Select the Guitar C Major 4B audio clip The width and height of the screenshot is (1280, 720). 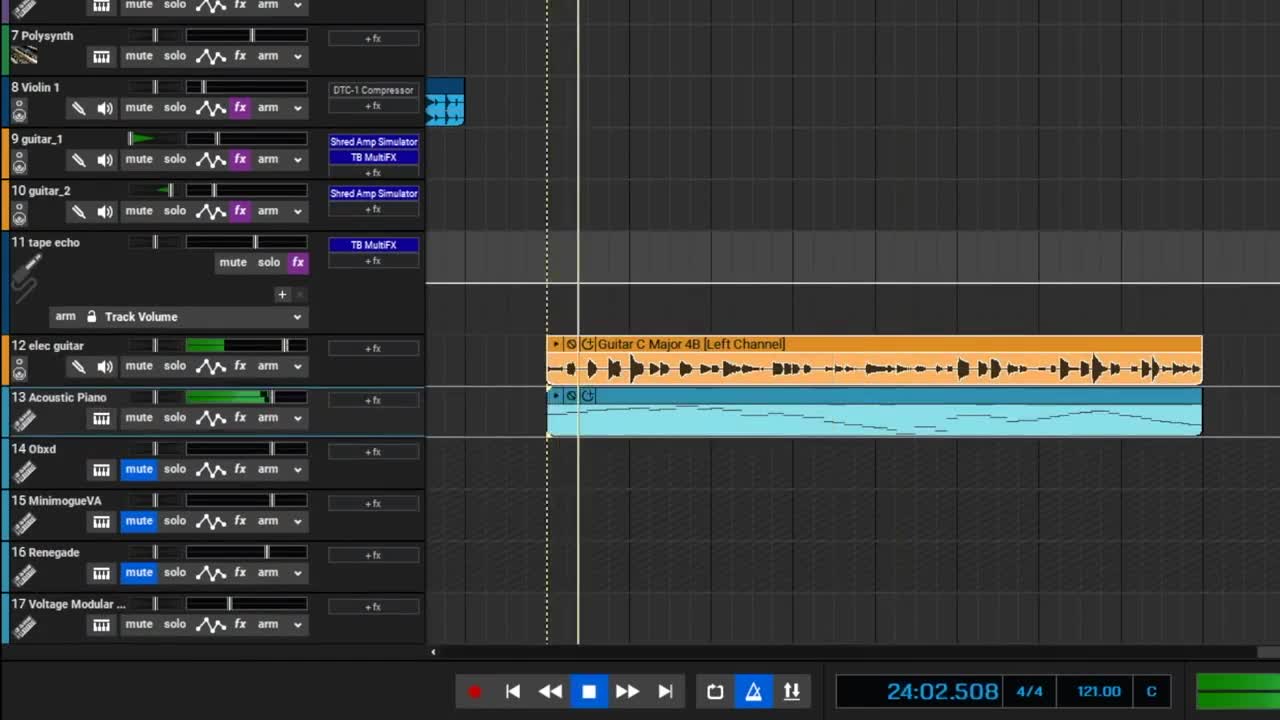click(874, 361)
